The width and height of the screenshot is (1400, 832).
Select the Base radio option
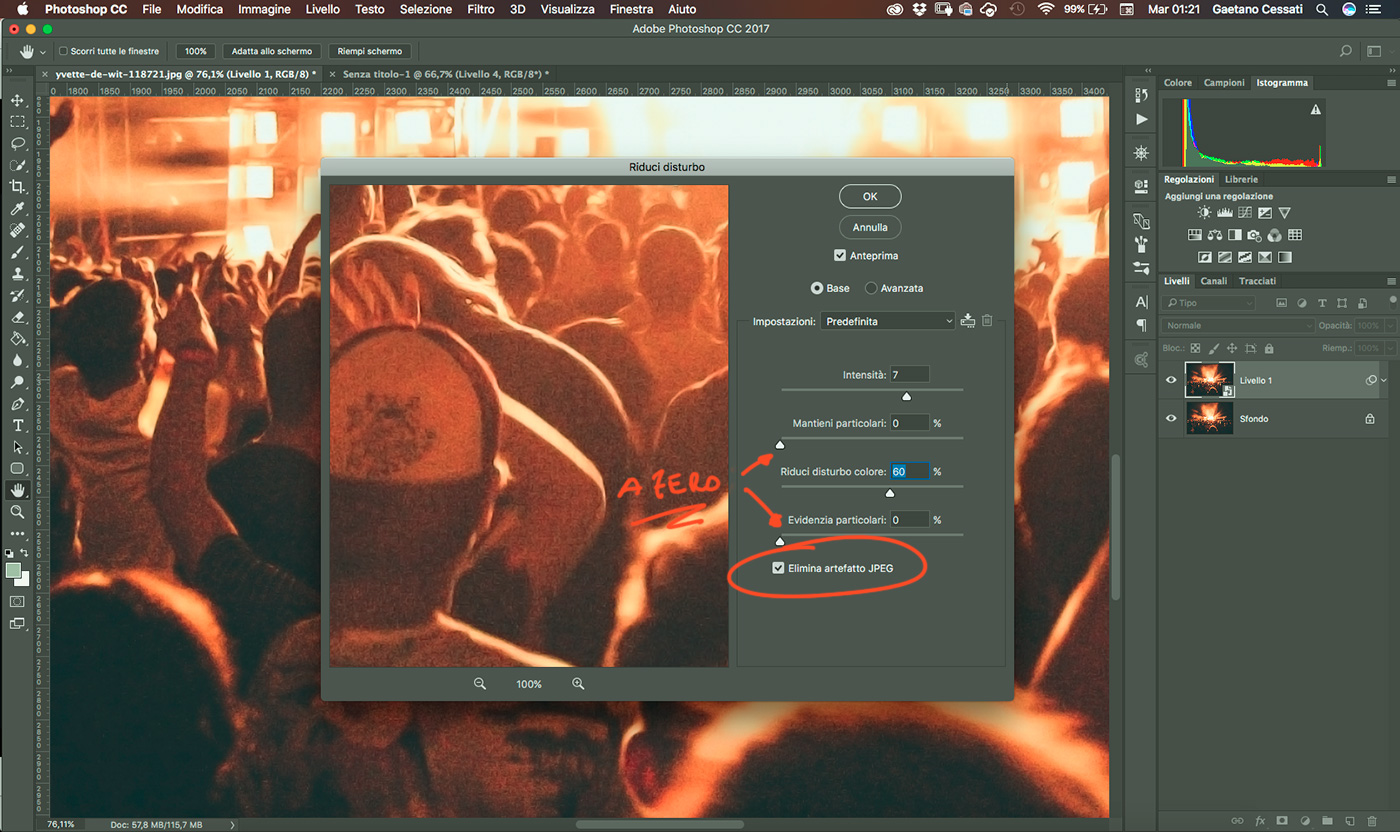816,288
